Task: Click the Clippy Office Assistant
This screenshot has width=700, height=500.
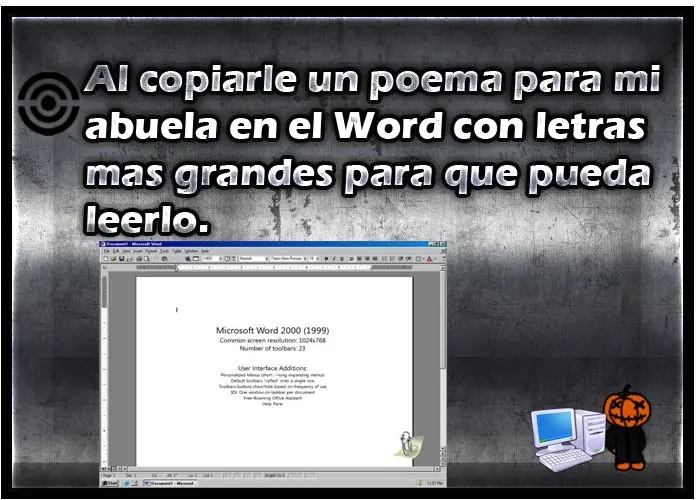Action: coord(408,443)
